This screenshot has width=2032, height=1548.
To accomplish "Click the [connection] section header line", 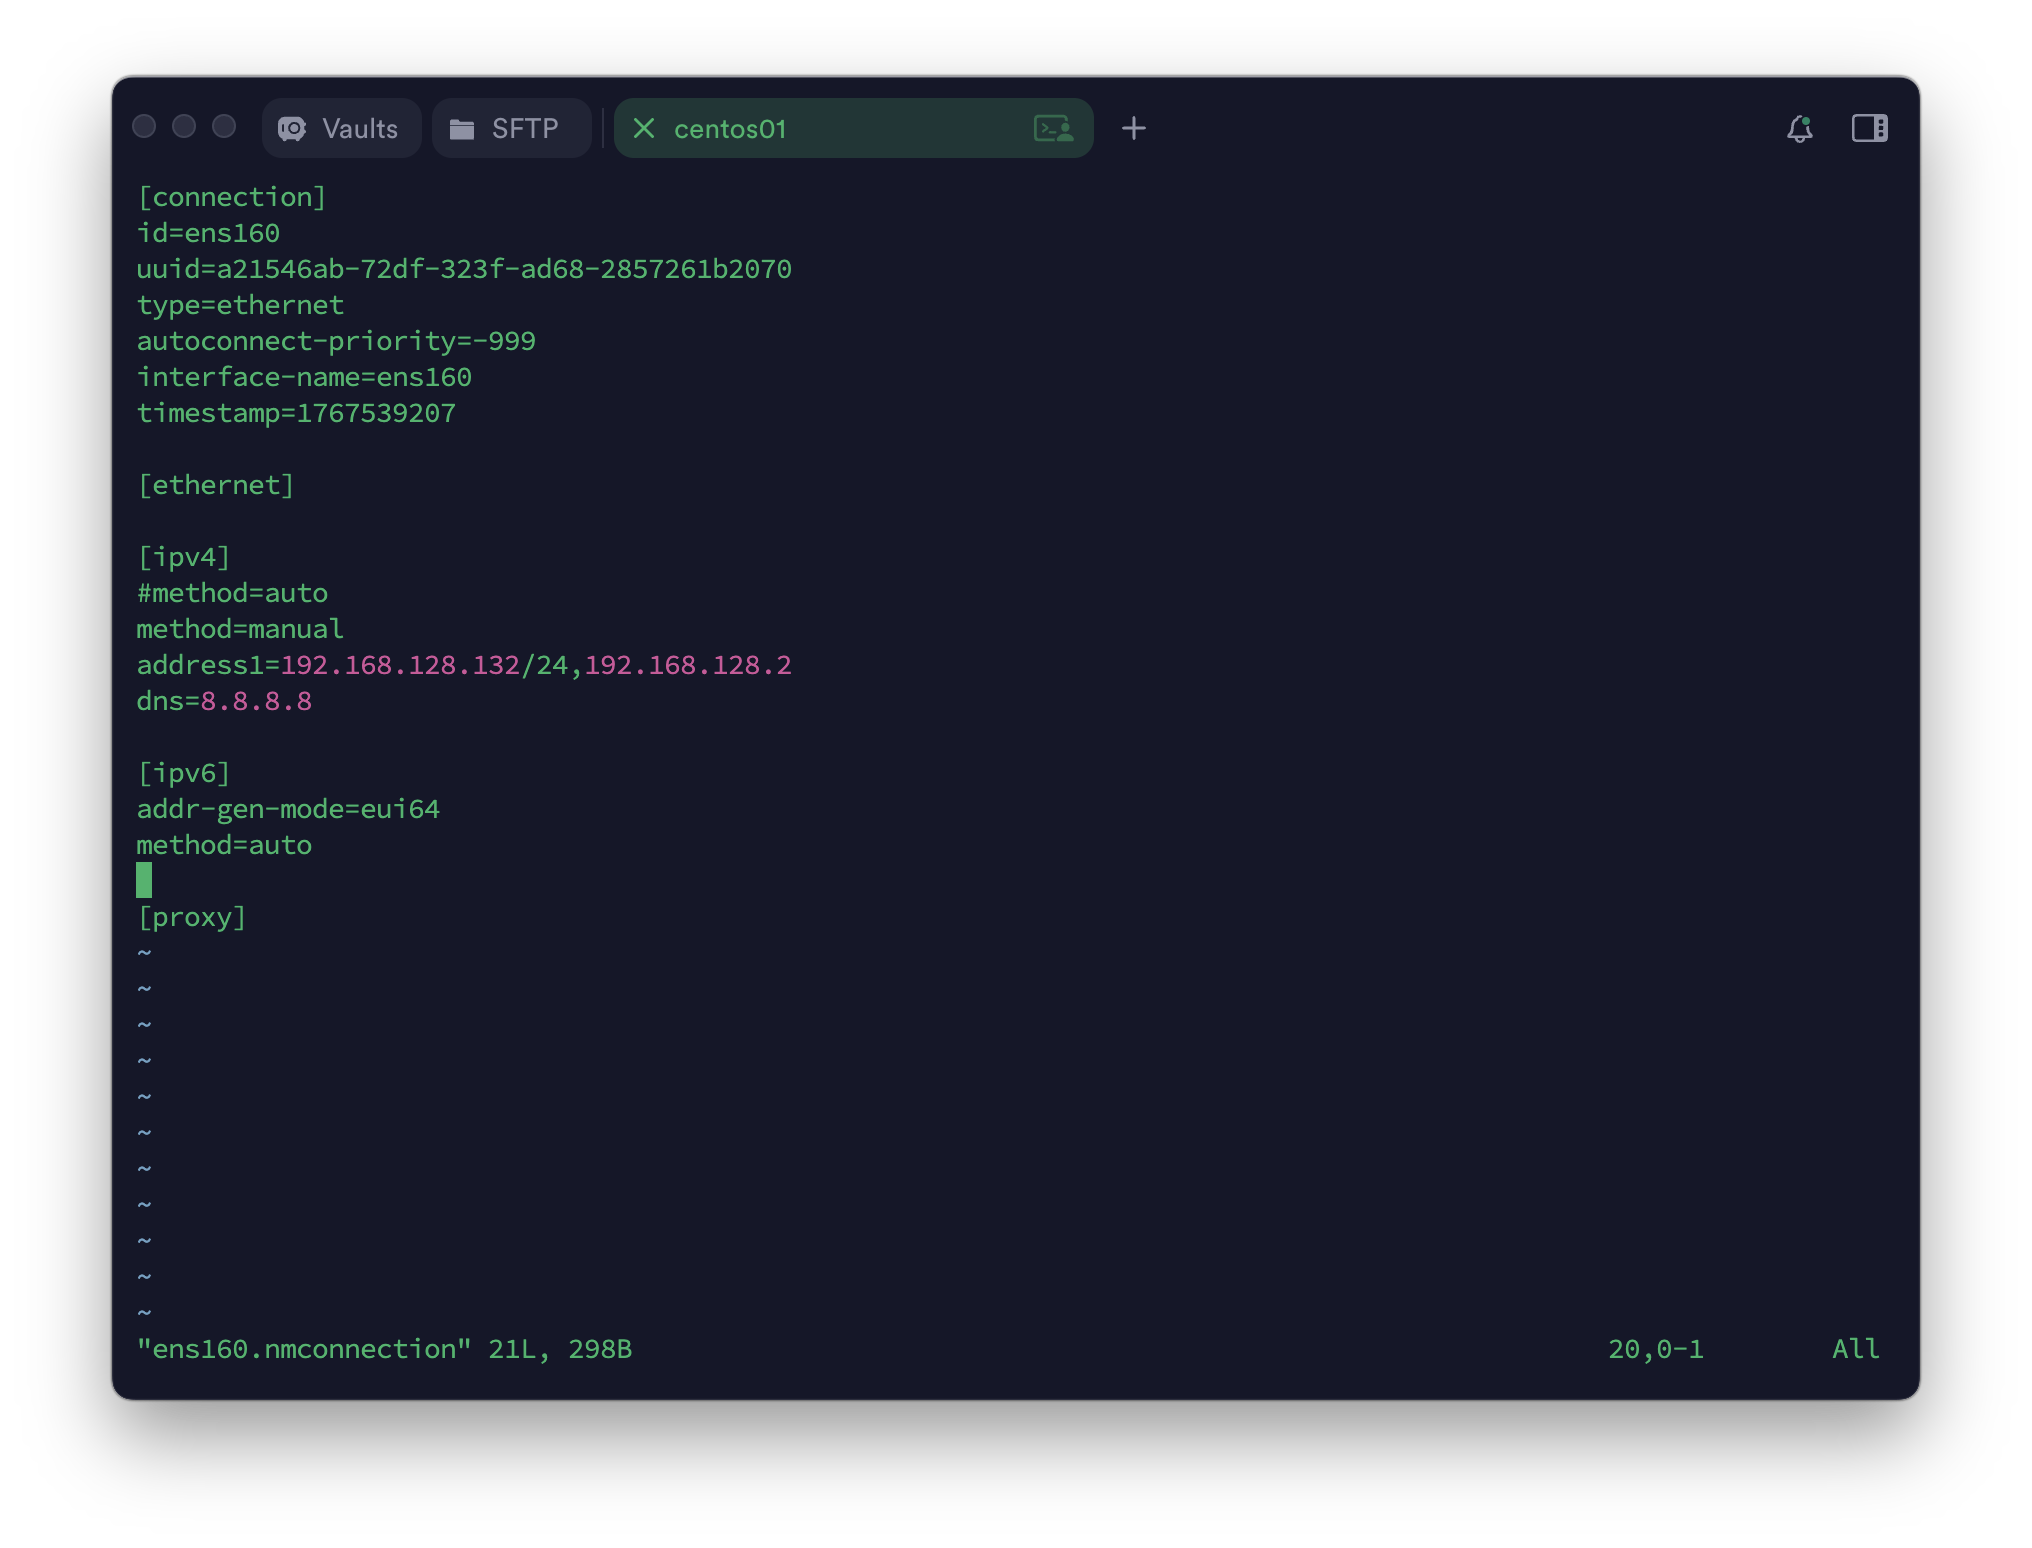I will point(231,197).
